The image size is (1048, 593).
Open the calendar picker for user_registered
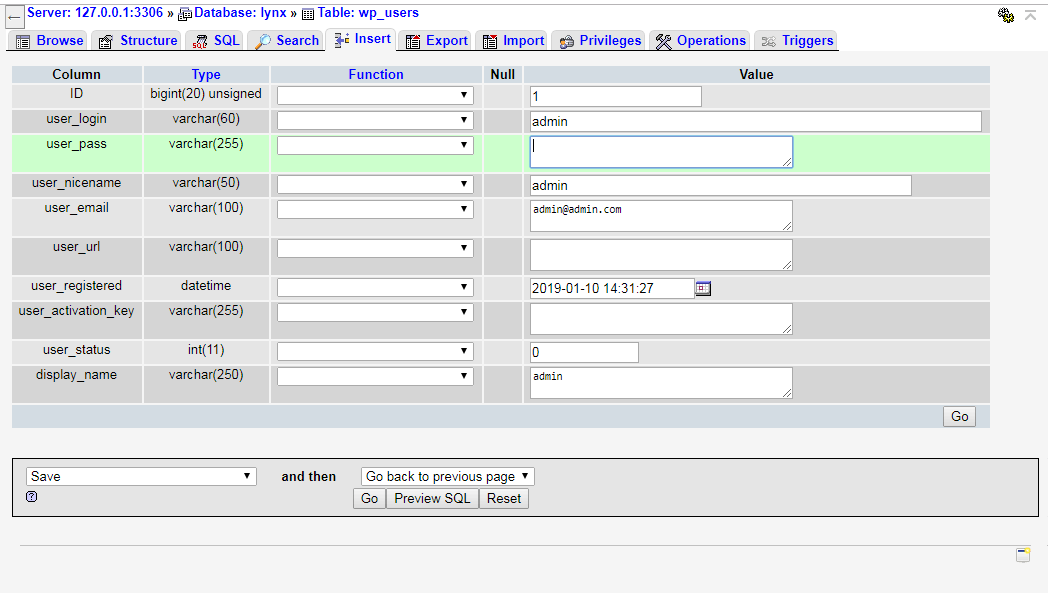pos(703,288)
